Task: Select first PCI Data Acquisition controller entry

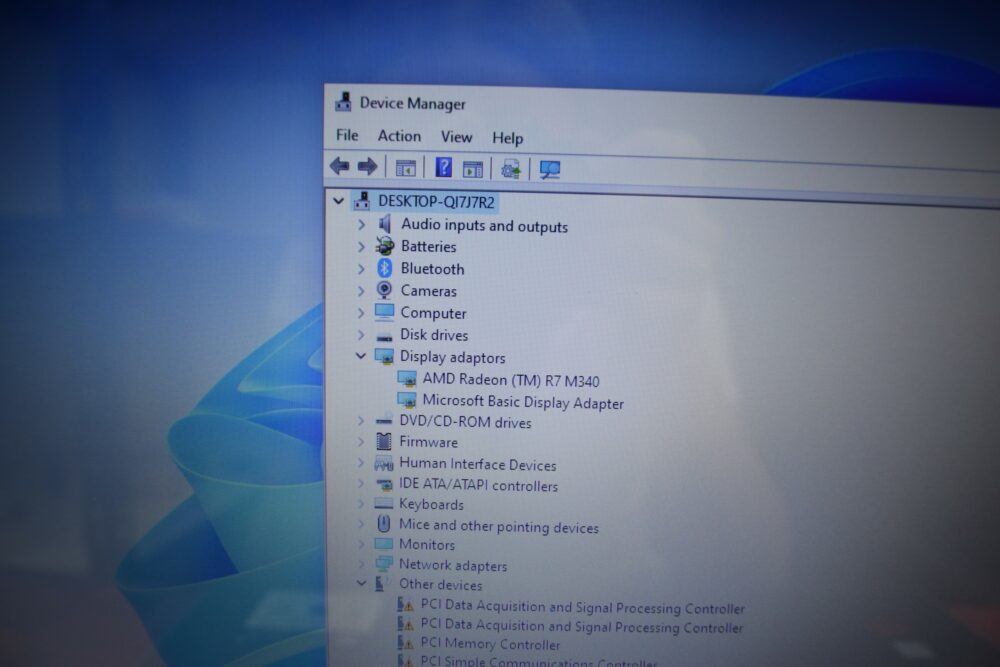Action: coord(582,607)
